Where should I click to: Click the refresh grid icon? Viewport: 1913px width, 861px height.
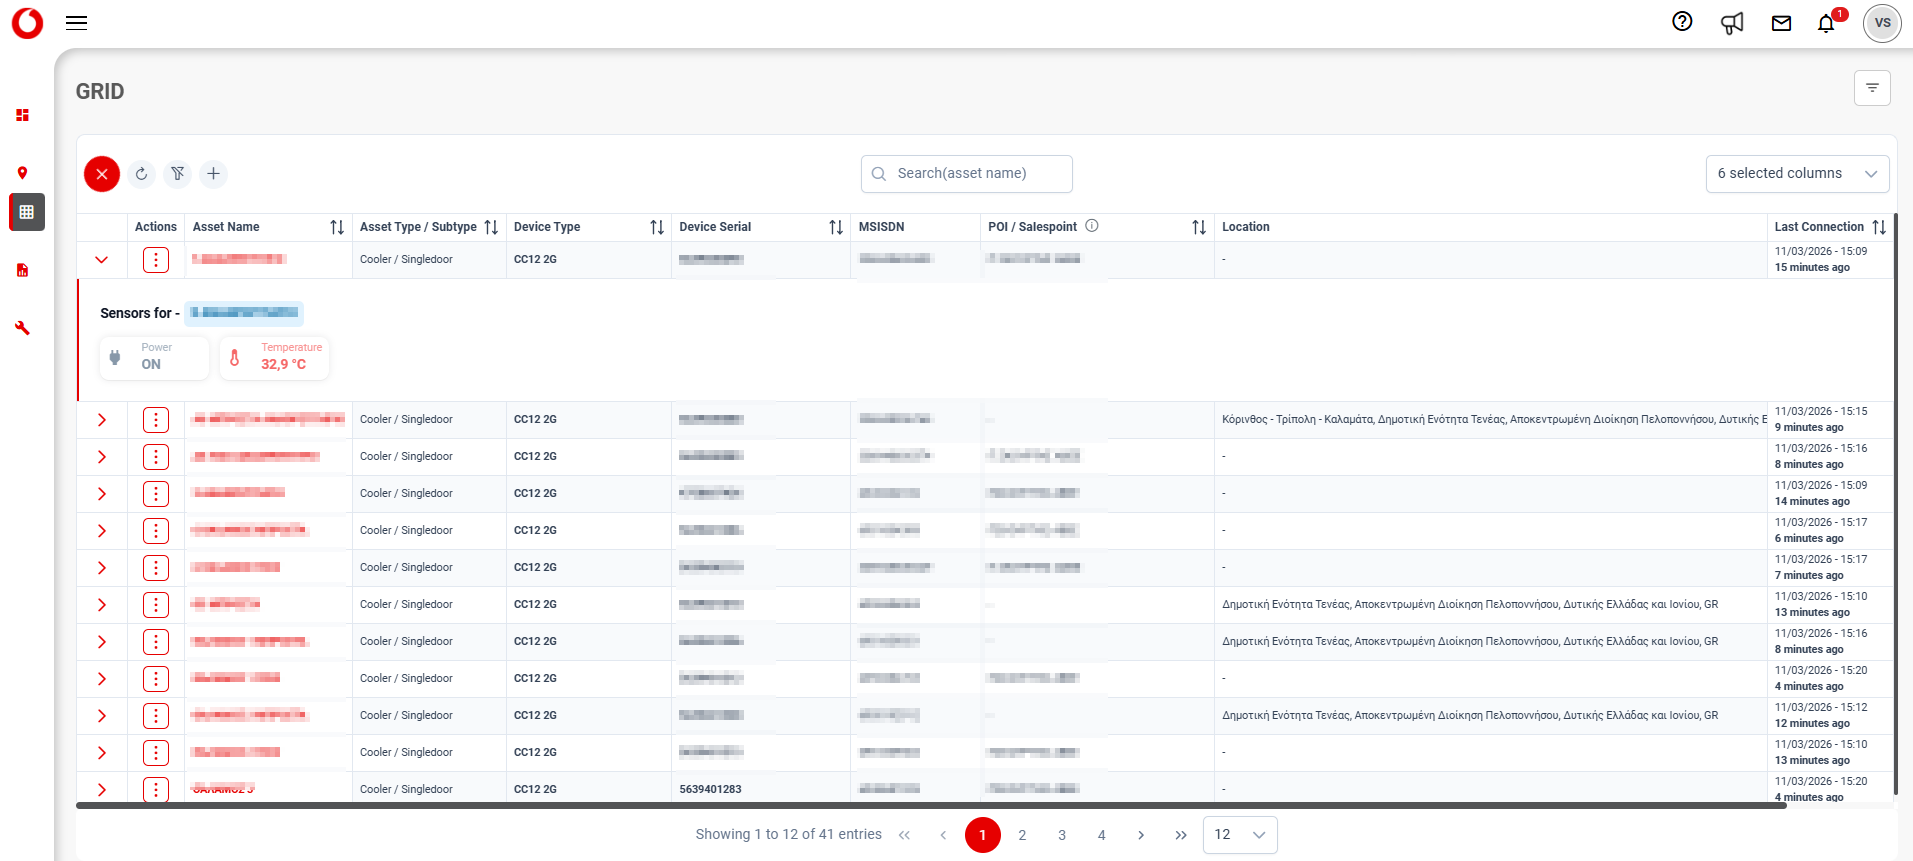(142, 174)
